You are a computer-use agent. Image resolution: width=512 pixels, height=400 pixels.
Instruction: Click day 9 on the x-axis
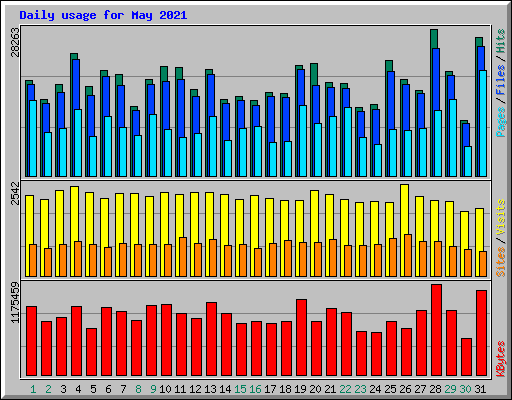click(x=153, y=389)
